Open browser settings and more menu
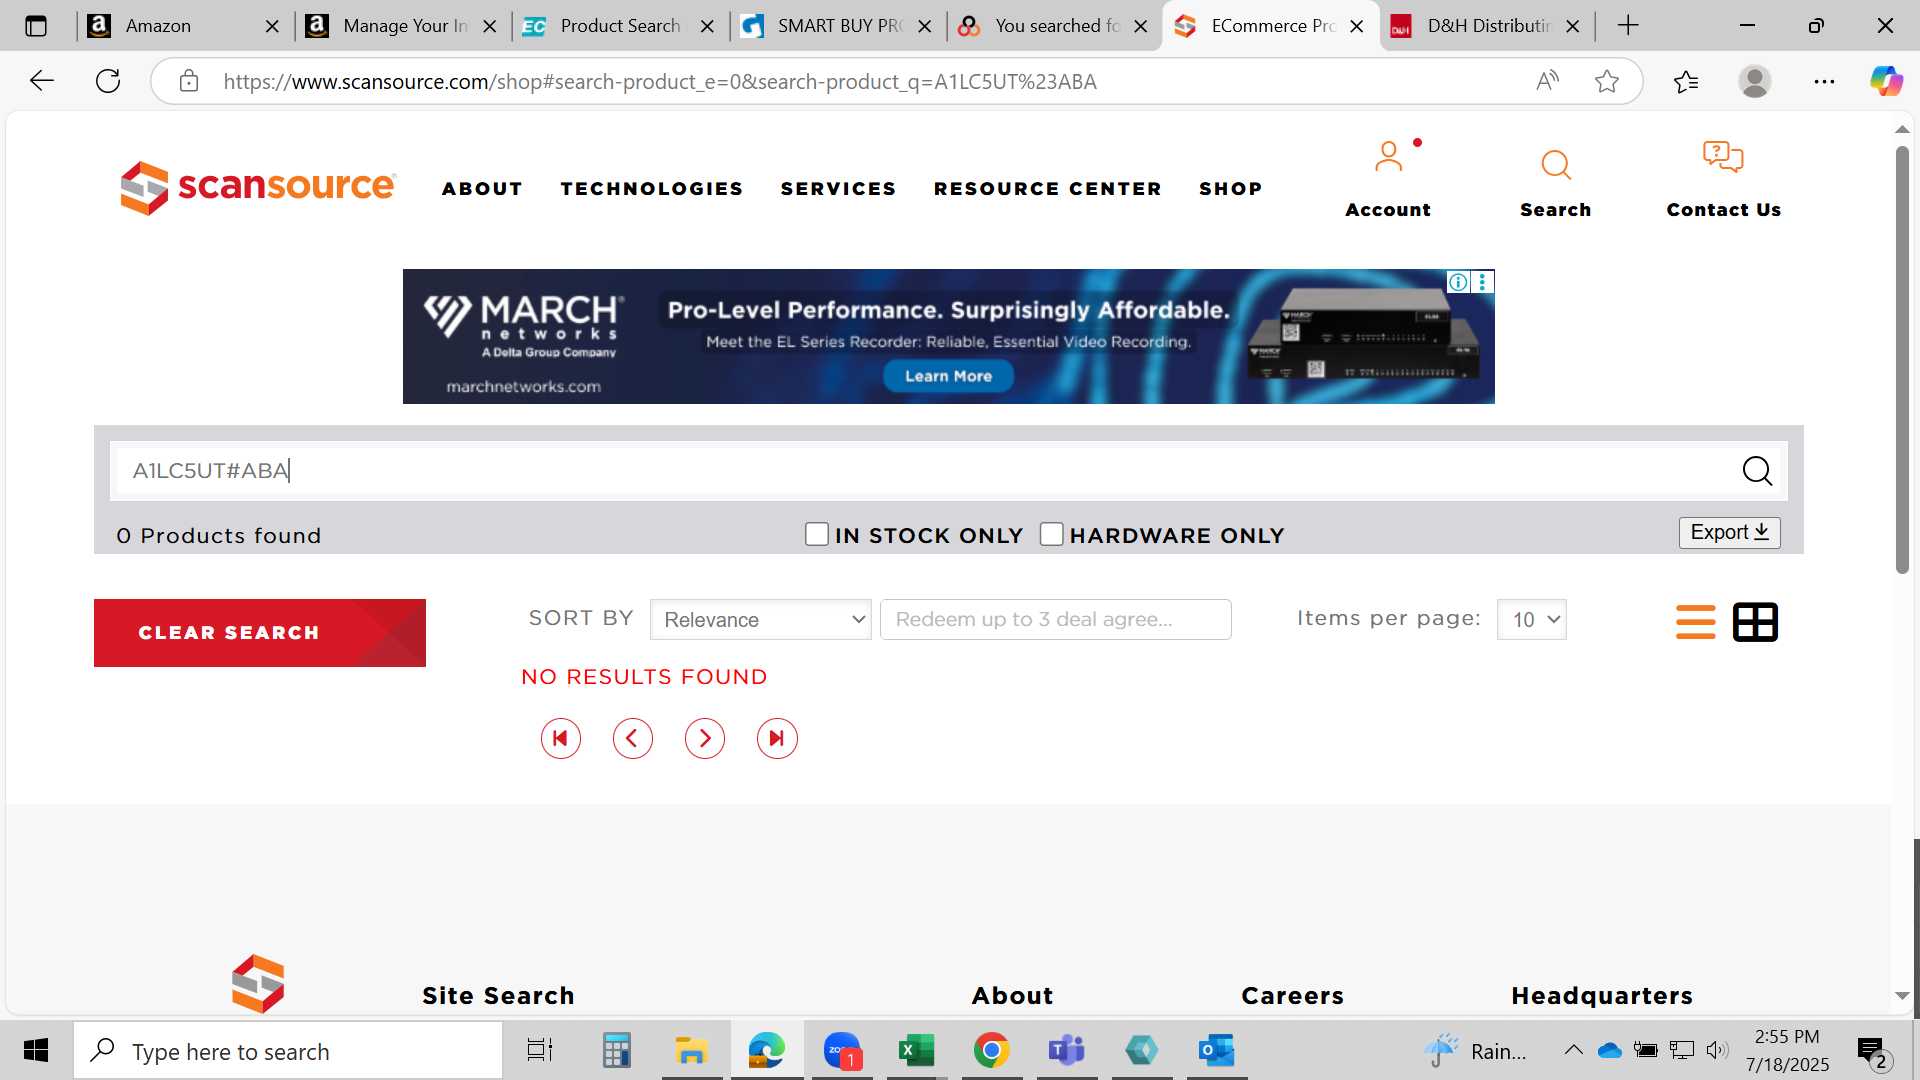Screen dimensions: 1920x1080 (x=1824, y=81)
